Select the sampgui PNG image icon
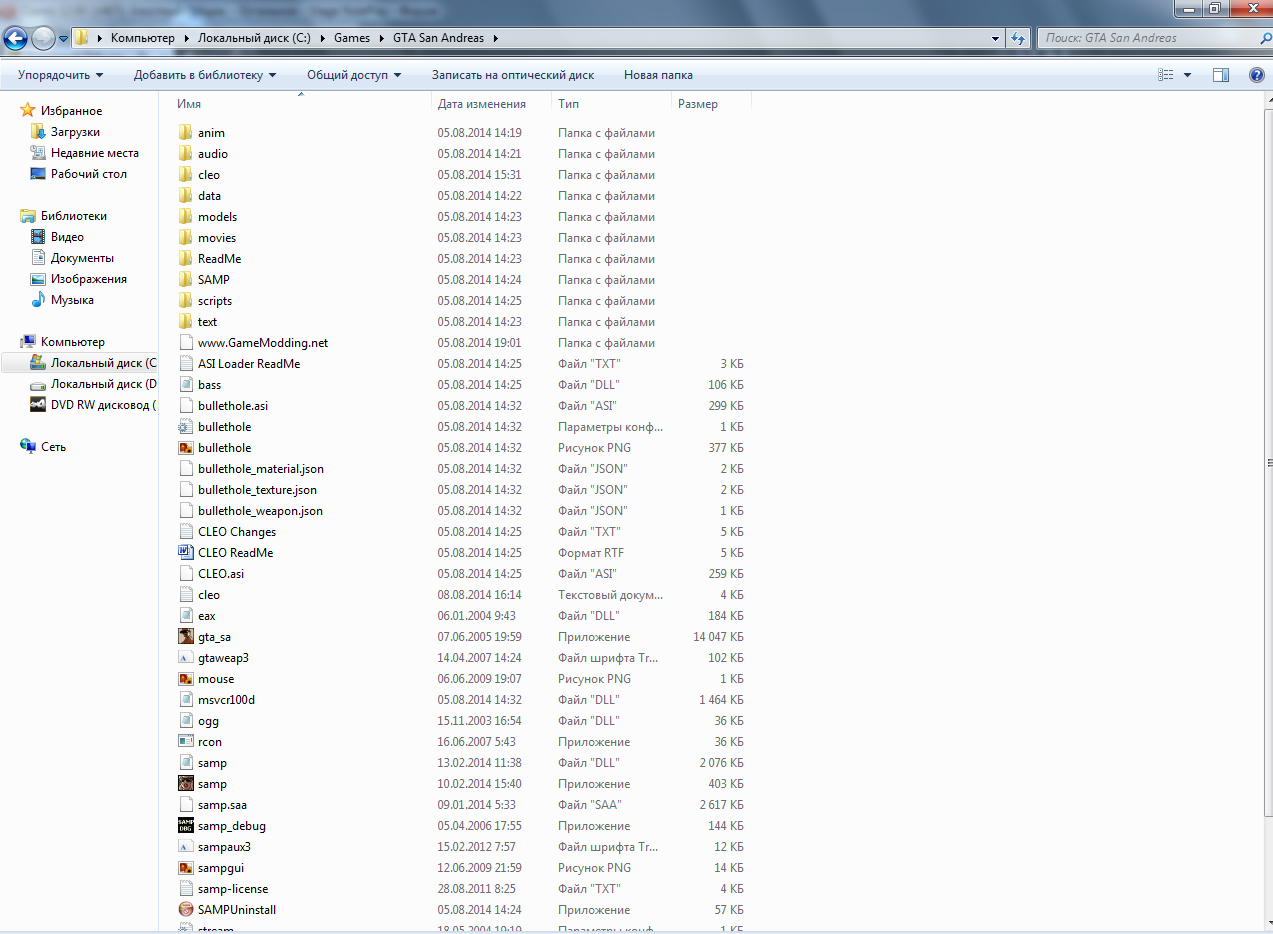 pos(185,868)
